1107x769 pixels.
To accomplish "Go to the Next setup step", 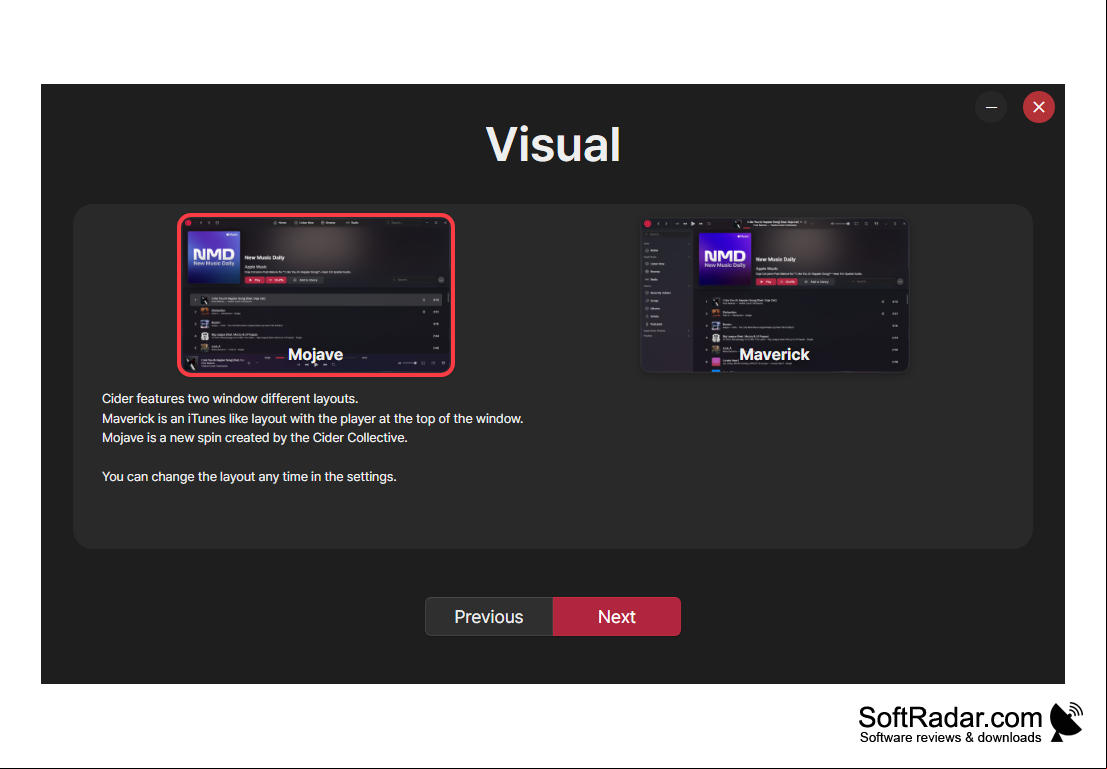I will [616, 616].
